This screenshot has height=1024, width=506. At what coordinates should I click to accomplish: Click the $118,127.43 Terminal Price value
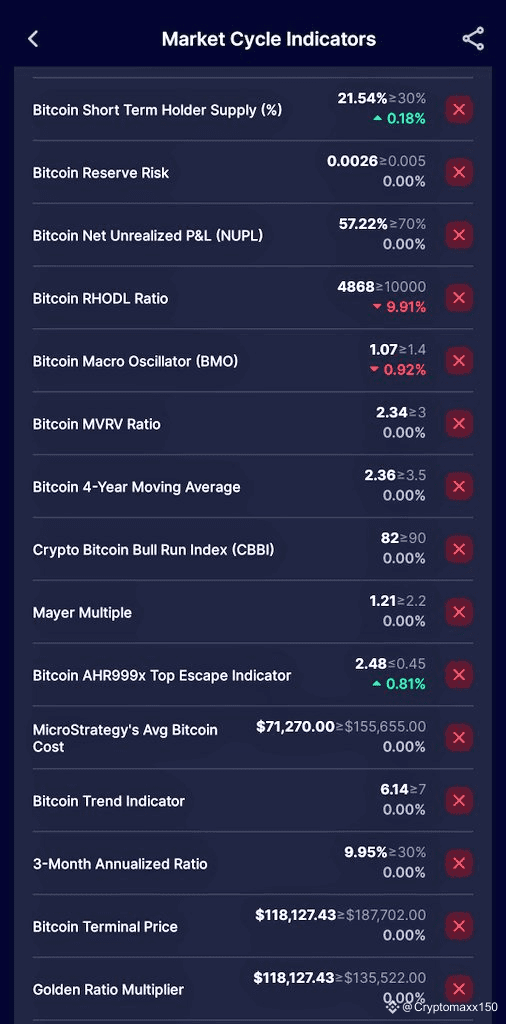pyautogui.click(x=295, y=915)
